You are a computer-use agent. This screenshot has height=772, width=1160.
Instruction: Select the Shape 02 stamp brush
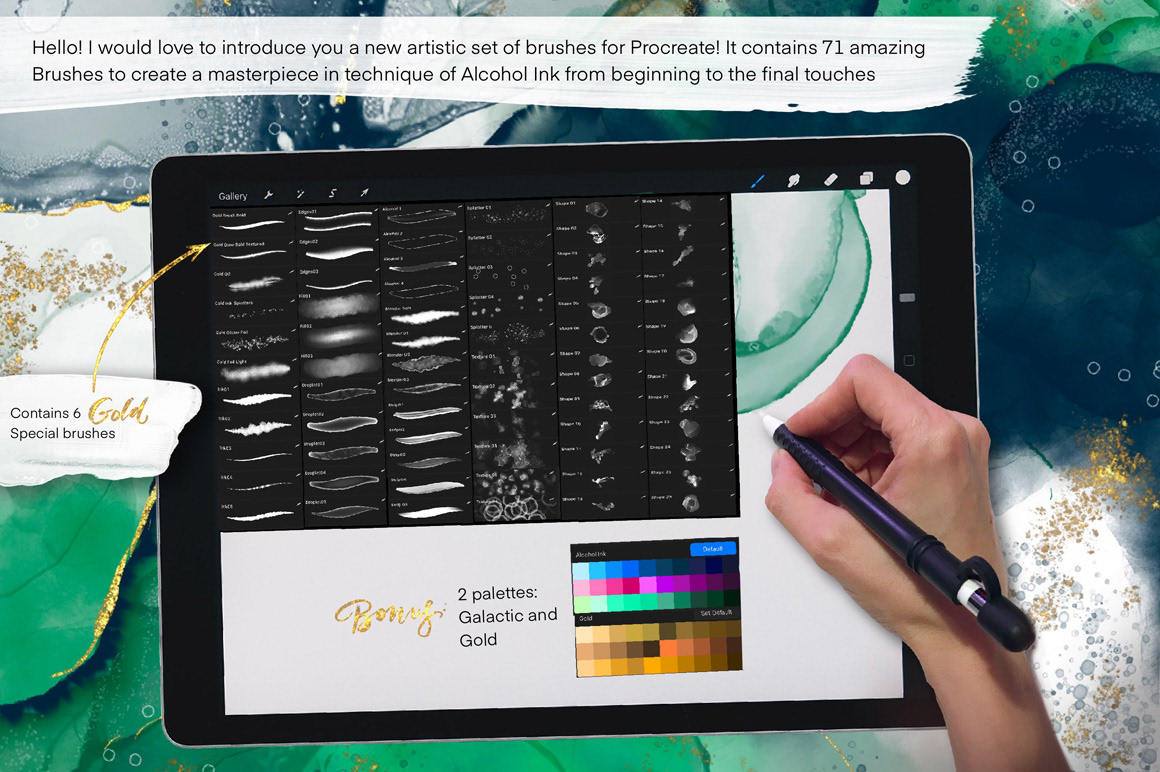coord(596,234)
